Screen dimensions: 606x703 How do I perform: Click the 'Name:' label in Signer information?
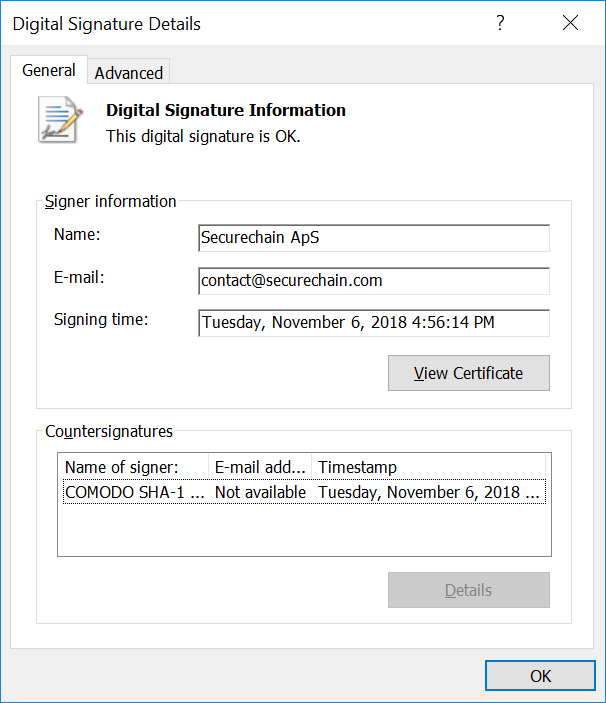[x=77, y=234]
